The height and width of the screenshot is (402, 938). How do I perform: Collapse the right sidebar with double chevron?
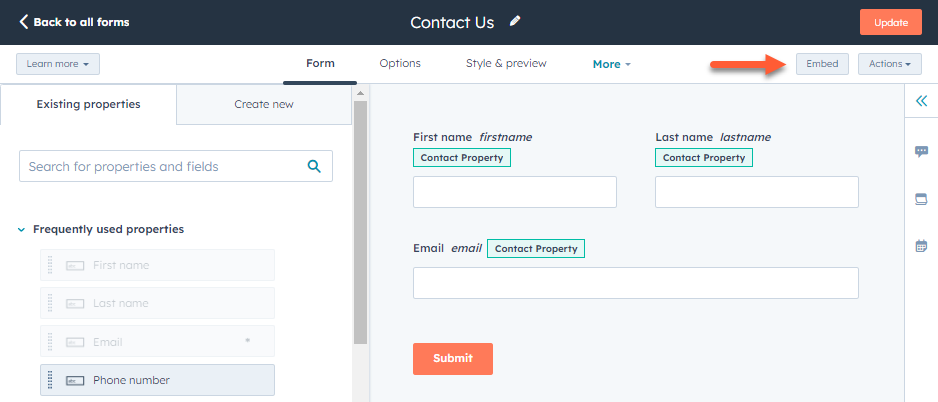(921, 101)
